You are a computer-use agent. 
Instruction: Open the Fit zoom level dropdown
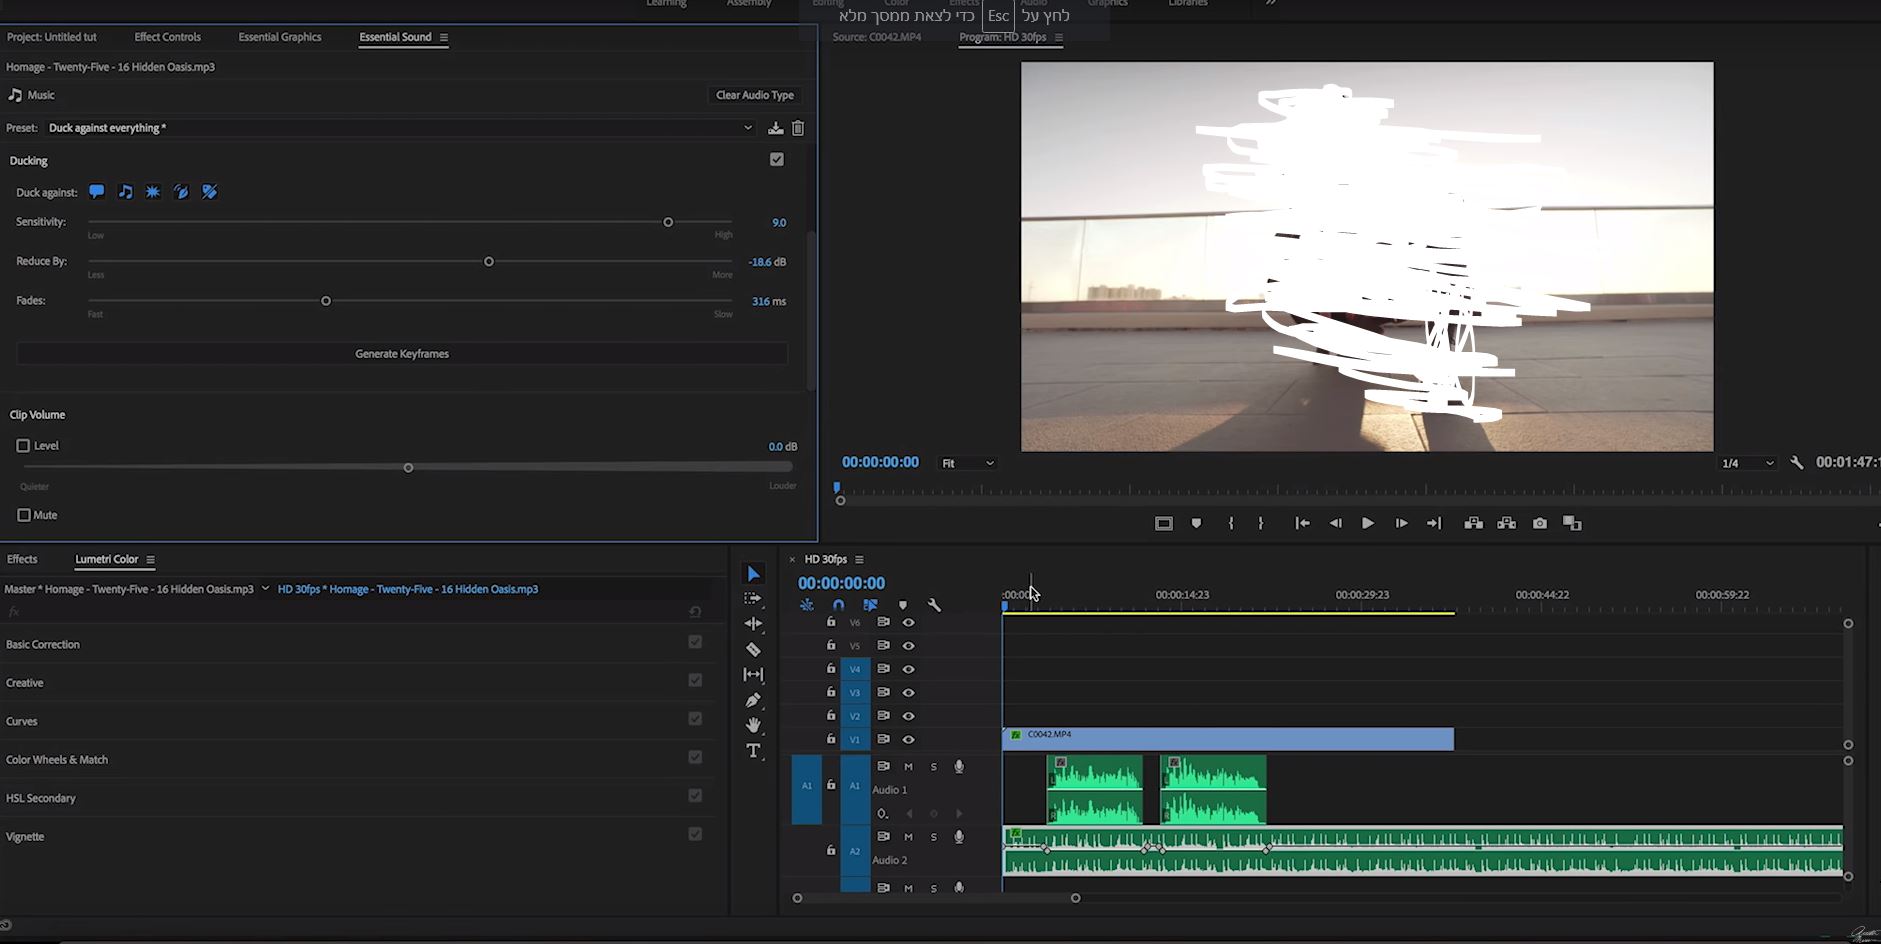pyautogui.click(x=967, y=463)
